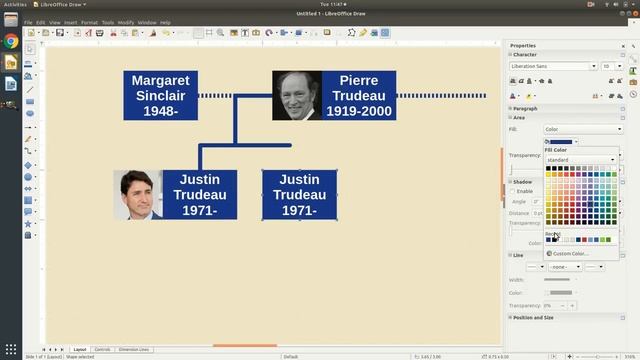Select the Block Arrows tool

point(28,189)
